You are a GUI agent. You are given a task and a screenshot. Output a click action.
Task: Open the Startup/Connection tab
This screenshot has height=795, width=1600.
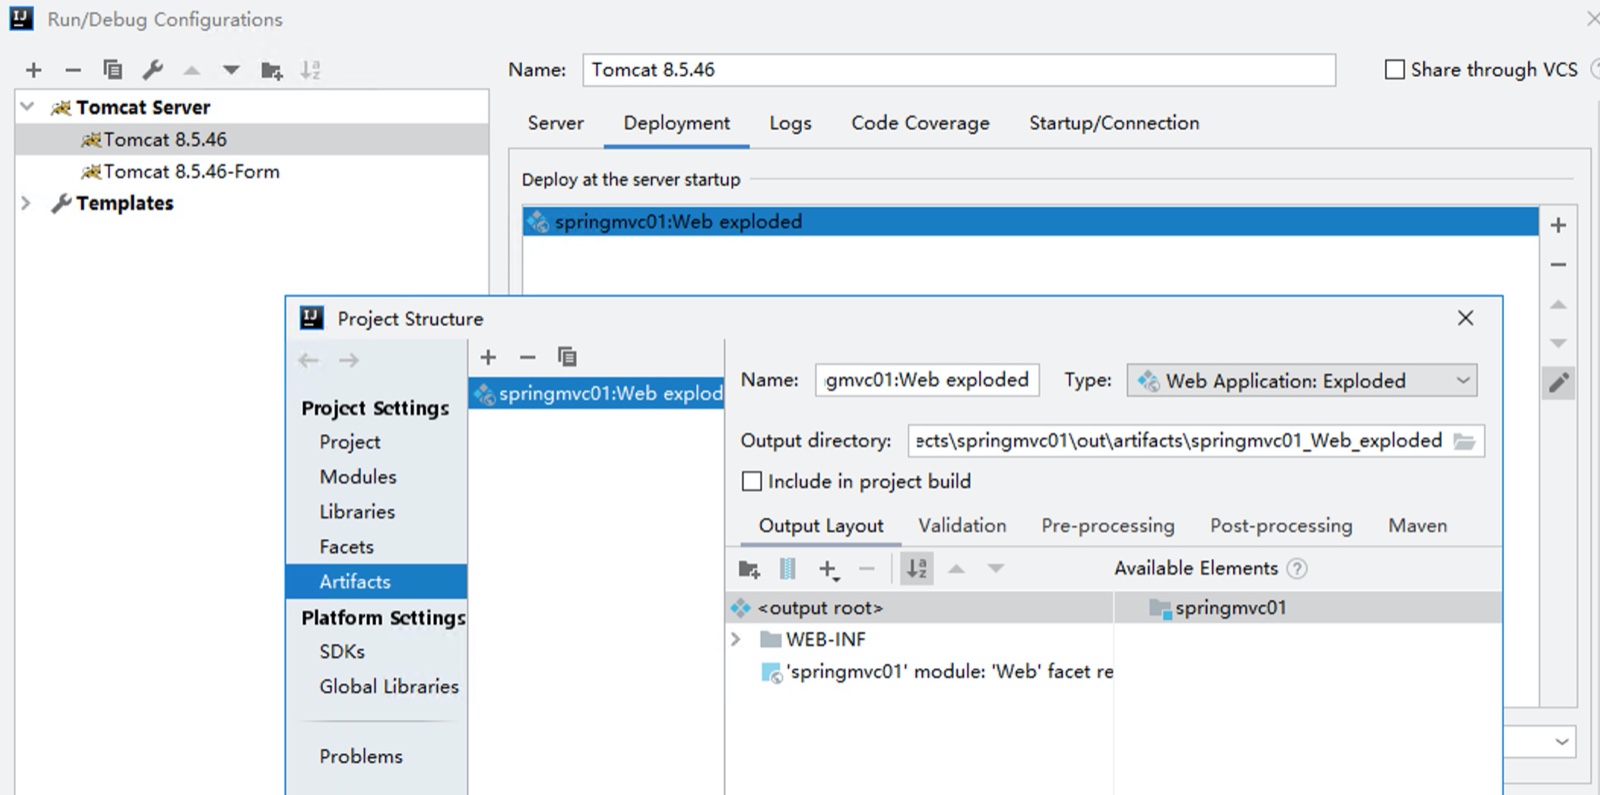1114,123
